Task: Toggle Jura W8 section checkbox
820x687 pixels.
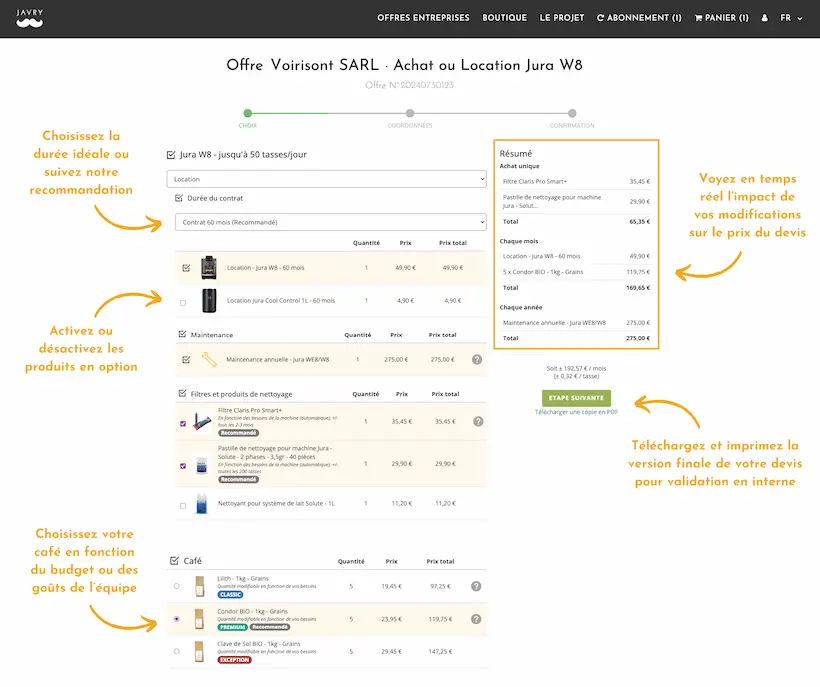Action: (171, 155)
